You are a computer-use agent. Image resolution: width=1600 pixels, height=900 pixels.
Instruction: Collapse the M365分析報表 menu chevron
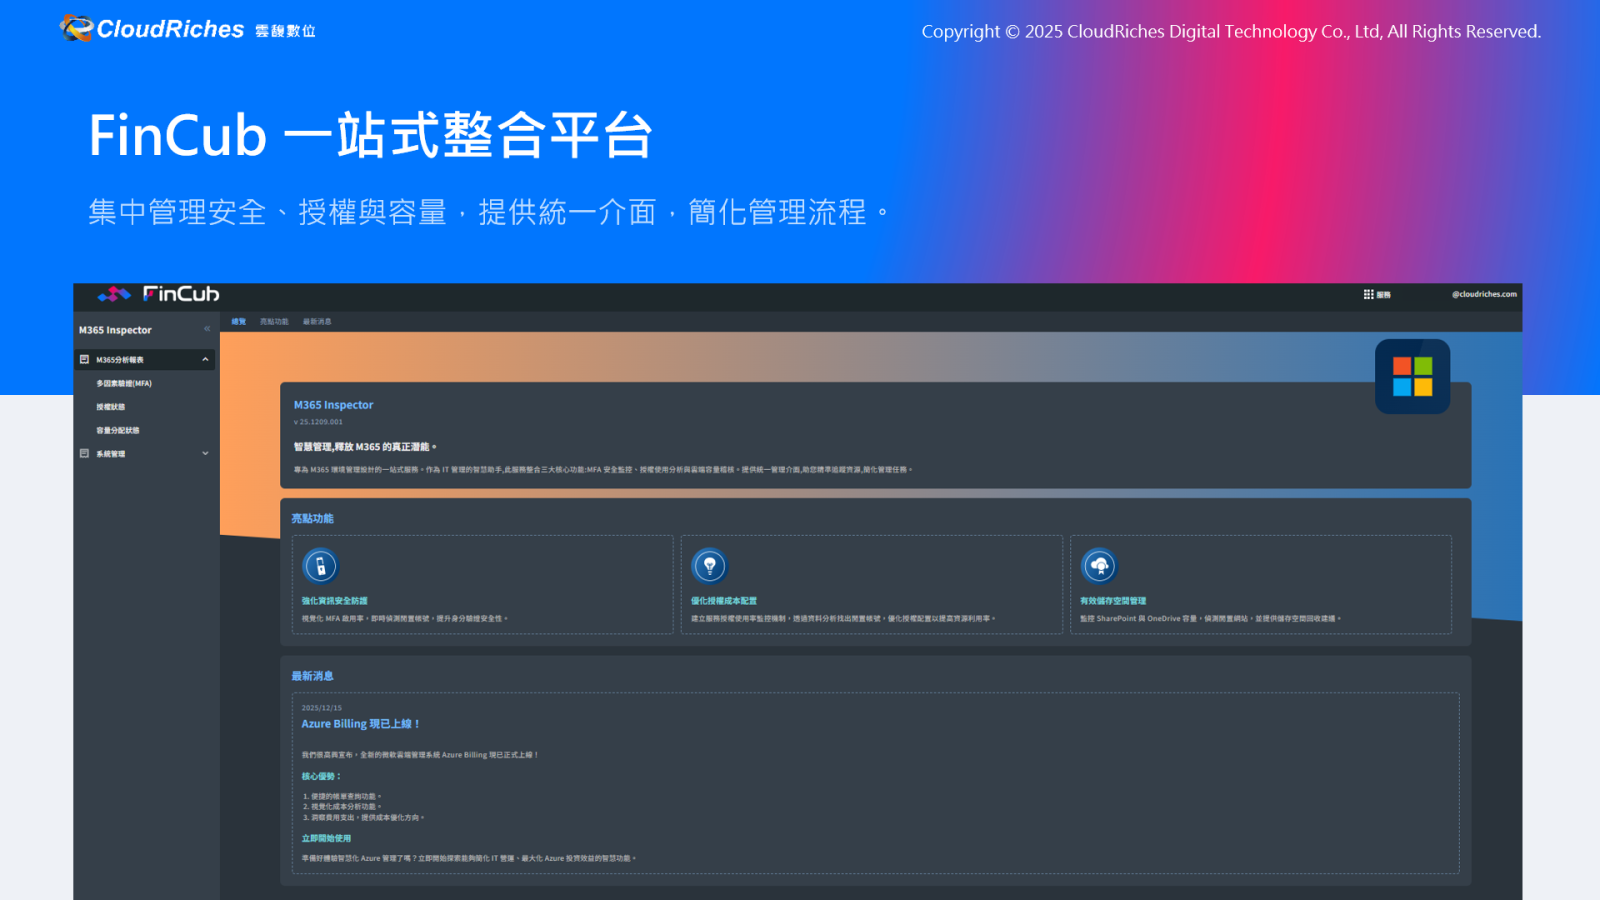205,359
